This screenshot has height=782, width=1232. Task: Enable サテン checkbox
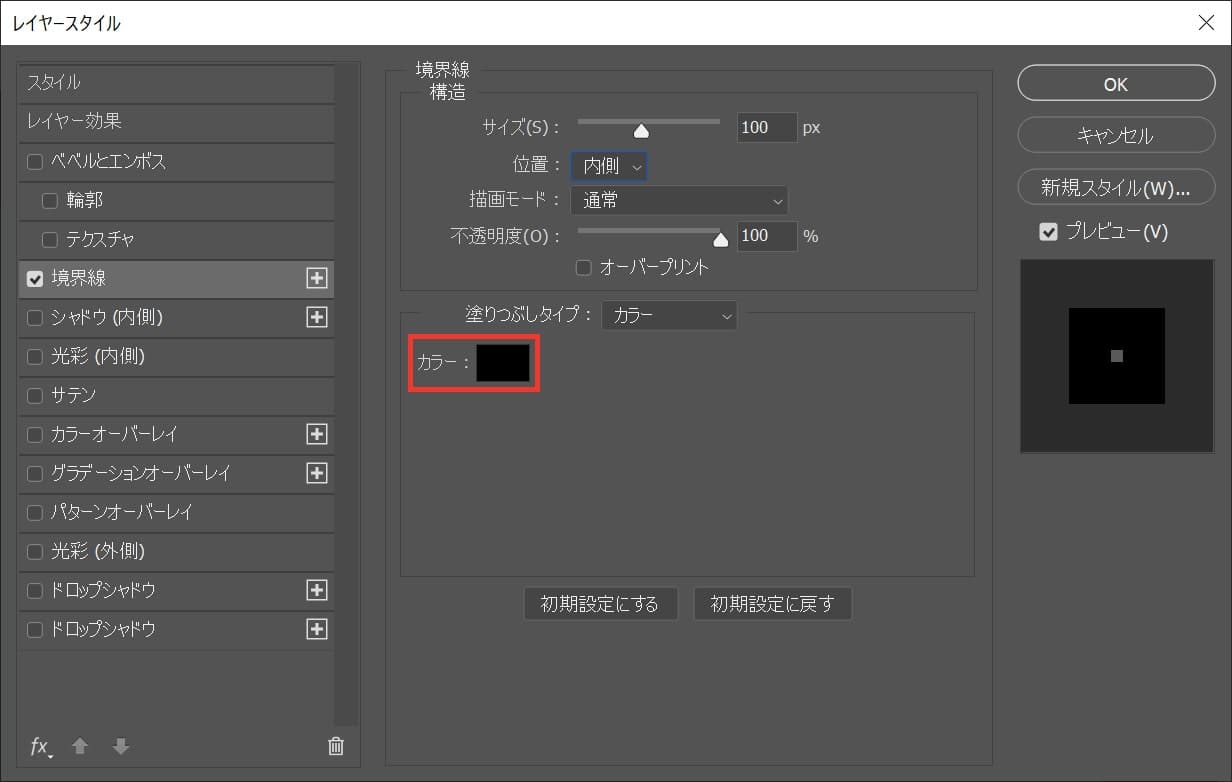coord(35,396)
